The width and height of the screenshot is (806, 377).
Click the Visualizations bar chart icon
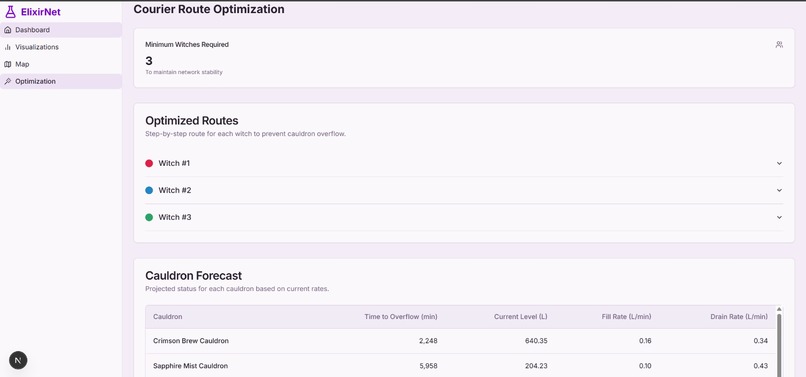point(7,47)
